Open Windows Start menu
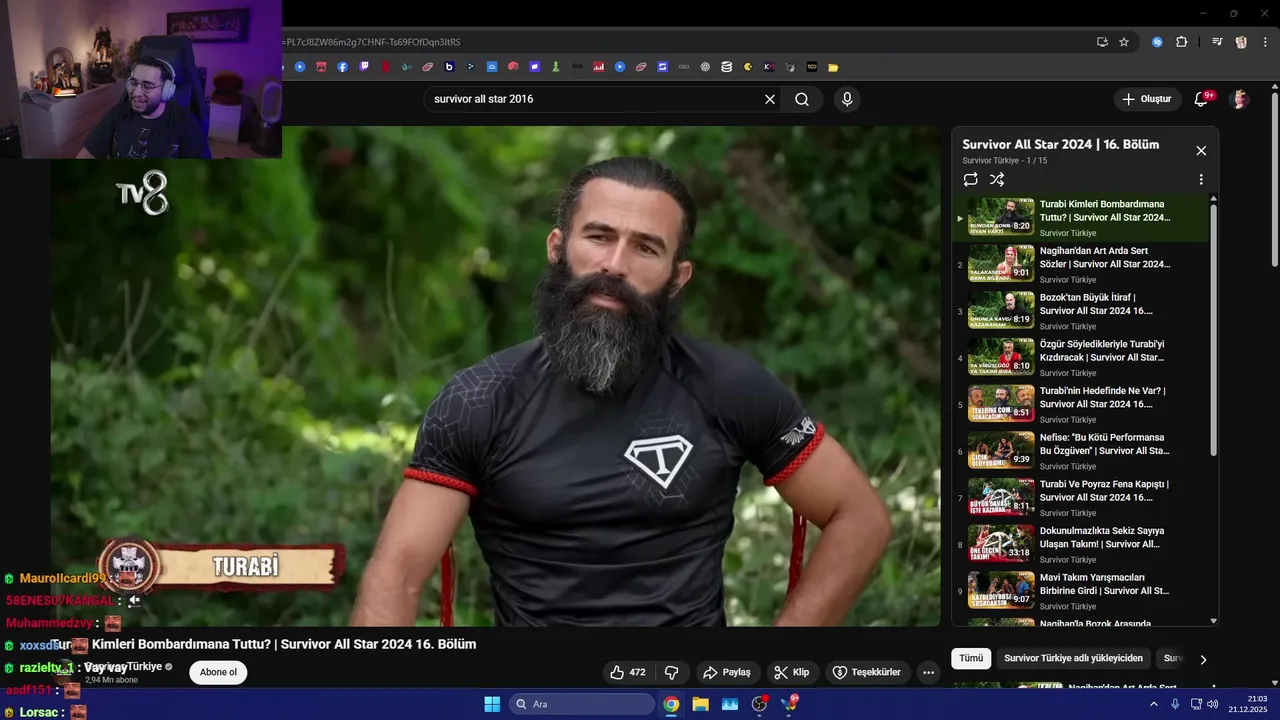 pos(492,704)
